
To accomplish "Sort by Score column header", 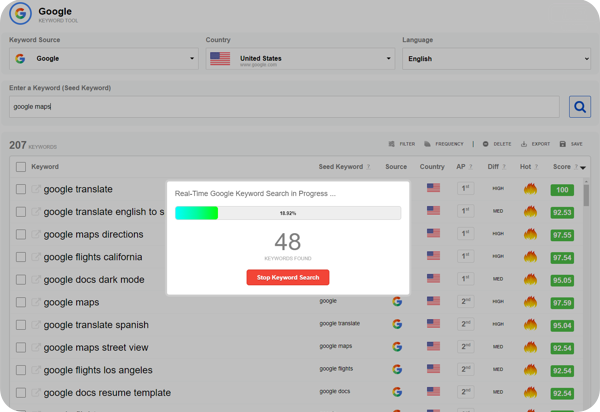I will 561,167.
